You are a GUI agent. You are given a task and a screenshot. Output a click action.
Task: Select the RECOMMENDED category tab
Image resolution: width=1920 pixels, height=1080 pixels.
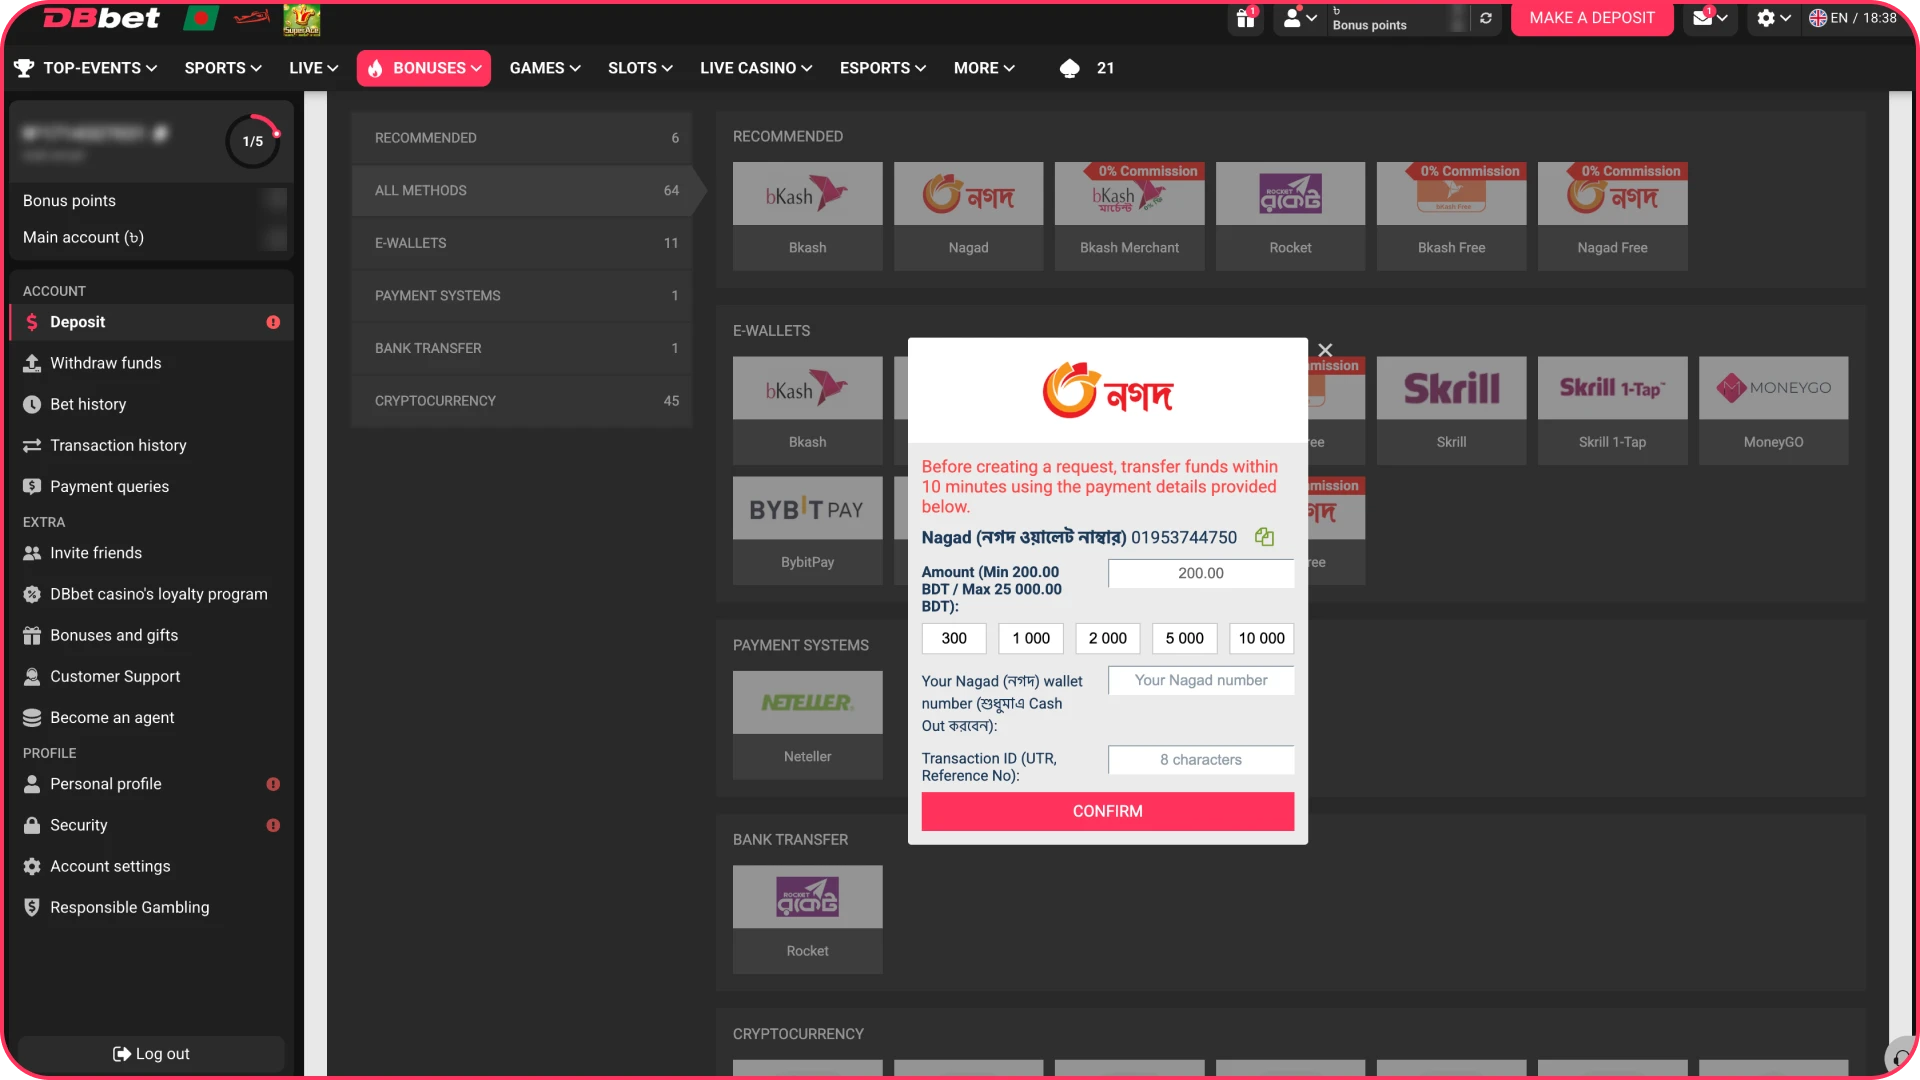(x=522, y=138)
